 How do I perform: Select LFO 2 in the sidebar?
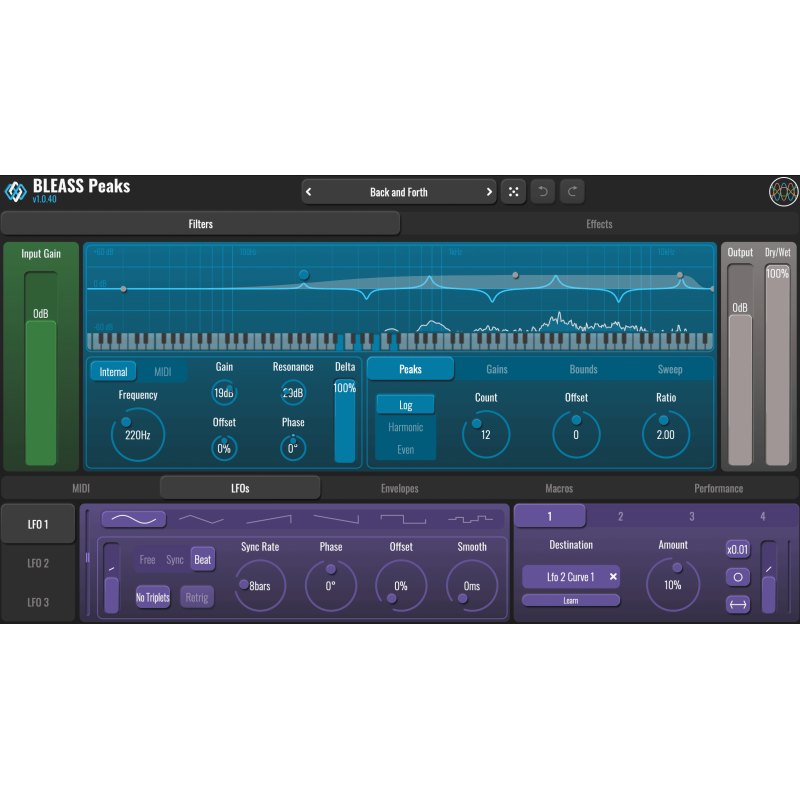click(38, 563)
